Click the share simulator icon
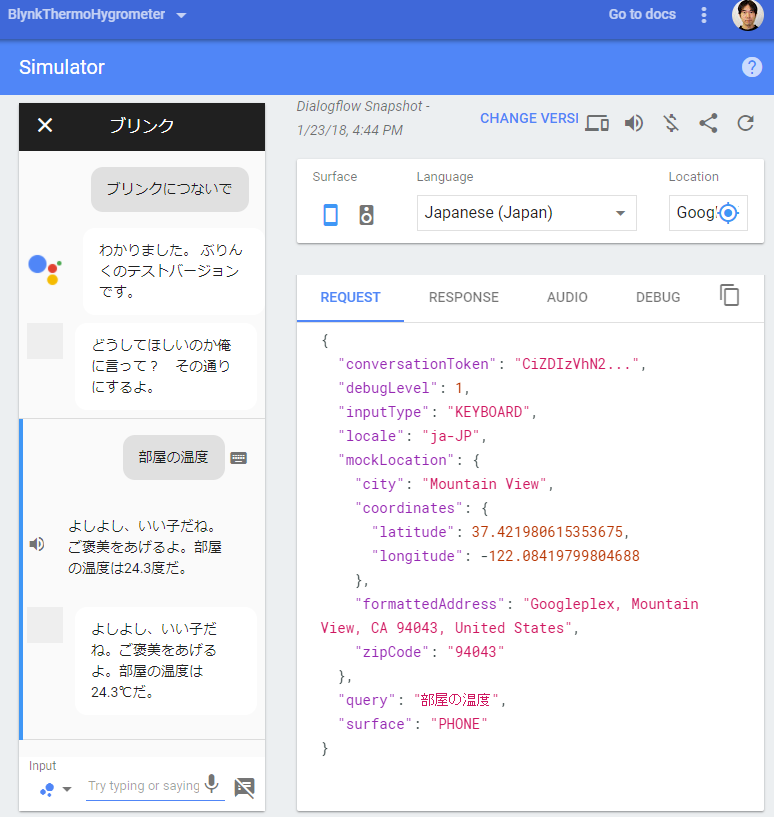The image size is (774, 817). (708, 123)
